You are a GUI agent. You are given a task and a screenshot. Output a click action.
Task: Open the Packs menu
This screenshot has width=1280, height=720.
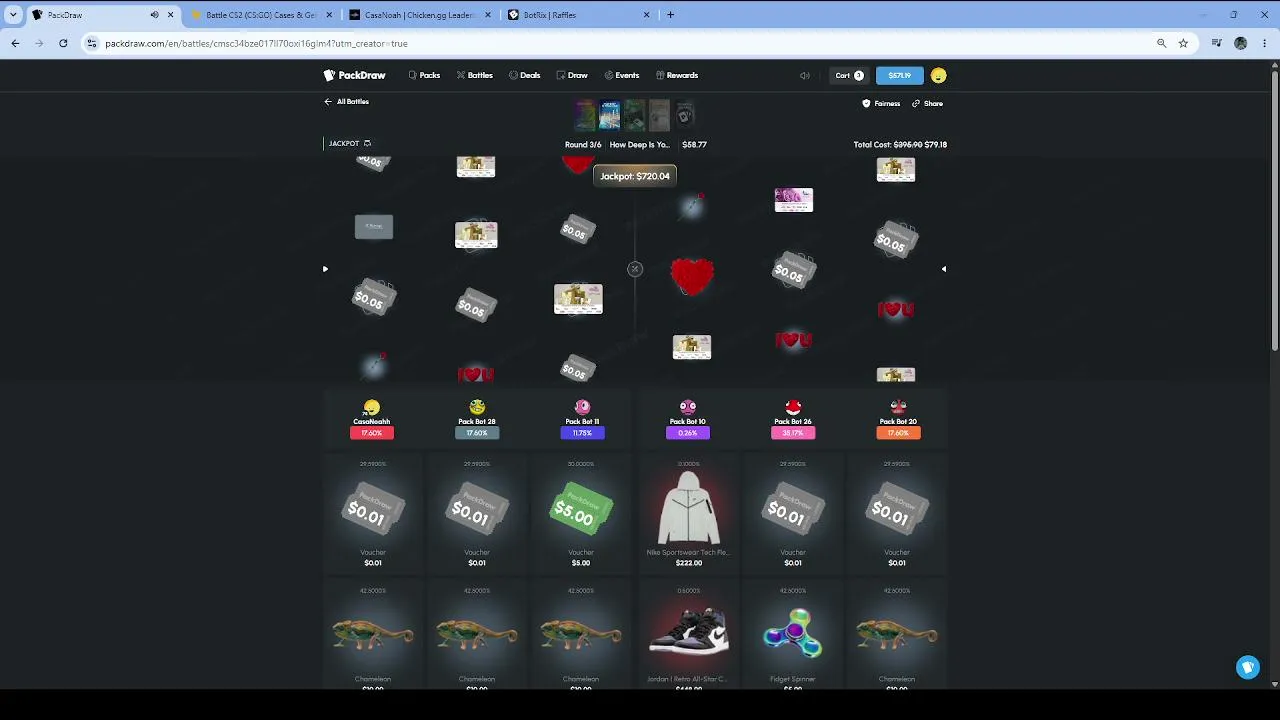[424, 75]
